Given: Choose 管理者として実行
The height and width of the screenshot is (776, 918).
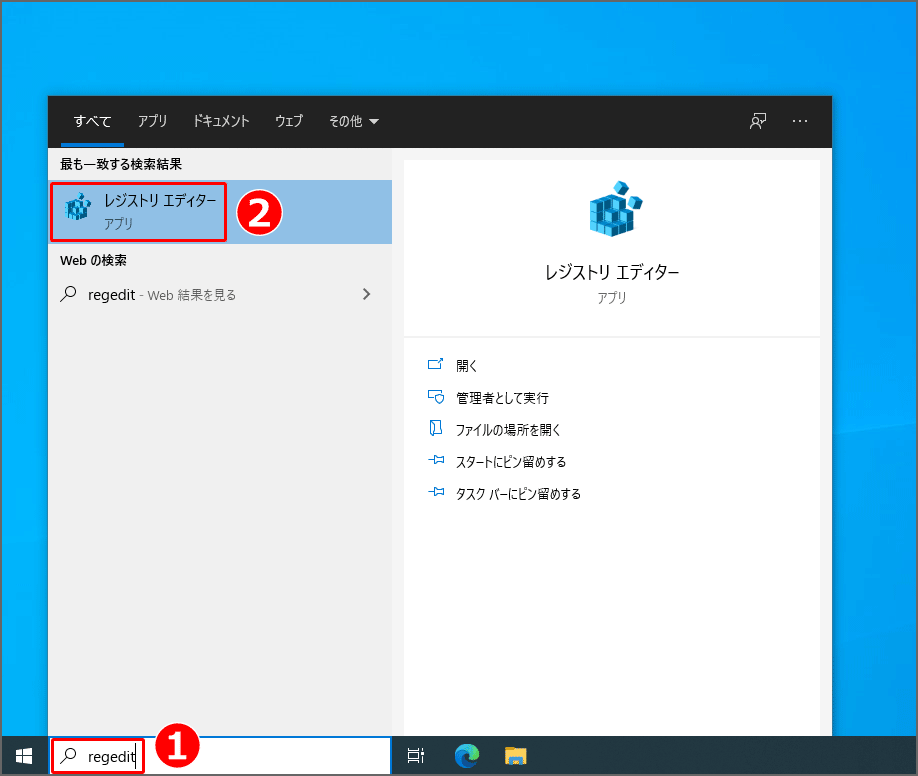Looking at the screenshot, I should pyautogui.click(x=502, y=398).
